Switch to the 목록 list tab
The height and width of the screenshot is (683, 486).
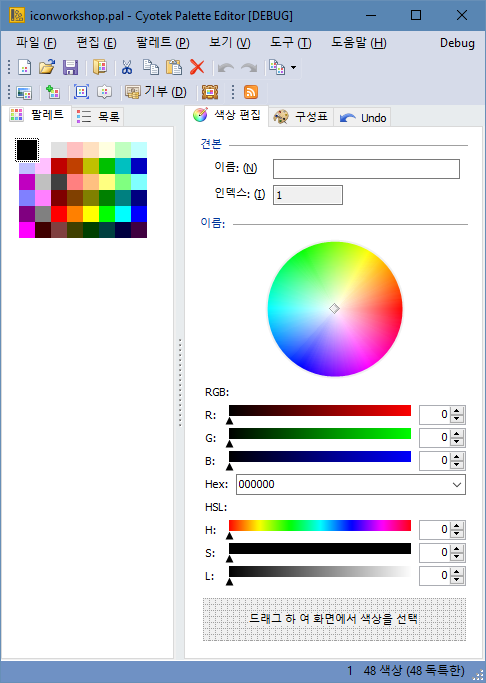click(98, 116)
